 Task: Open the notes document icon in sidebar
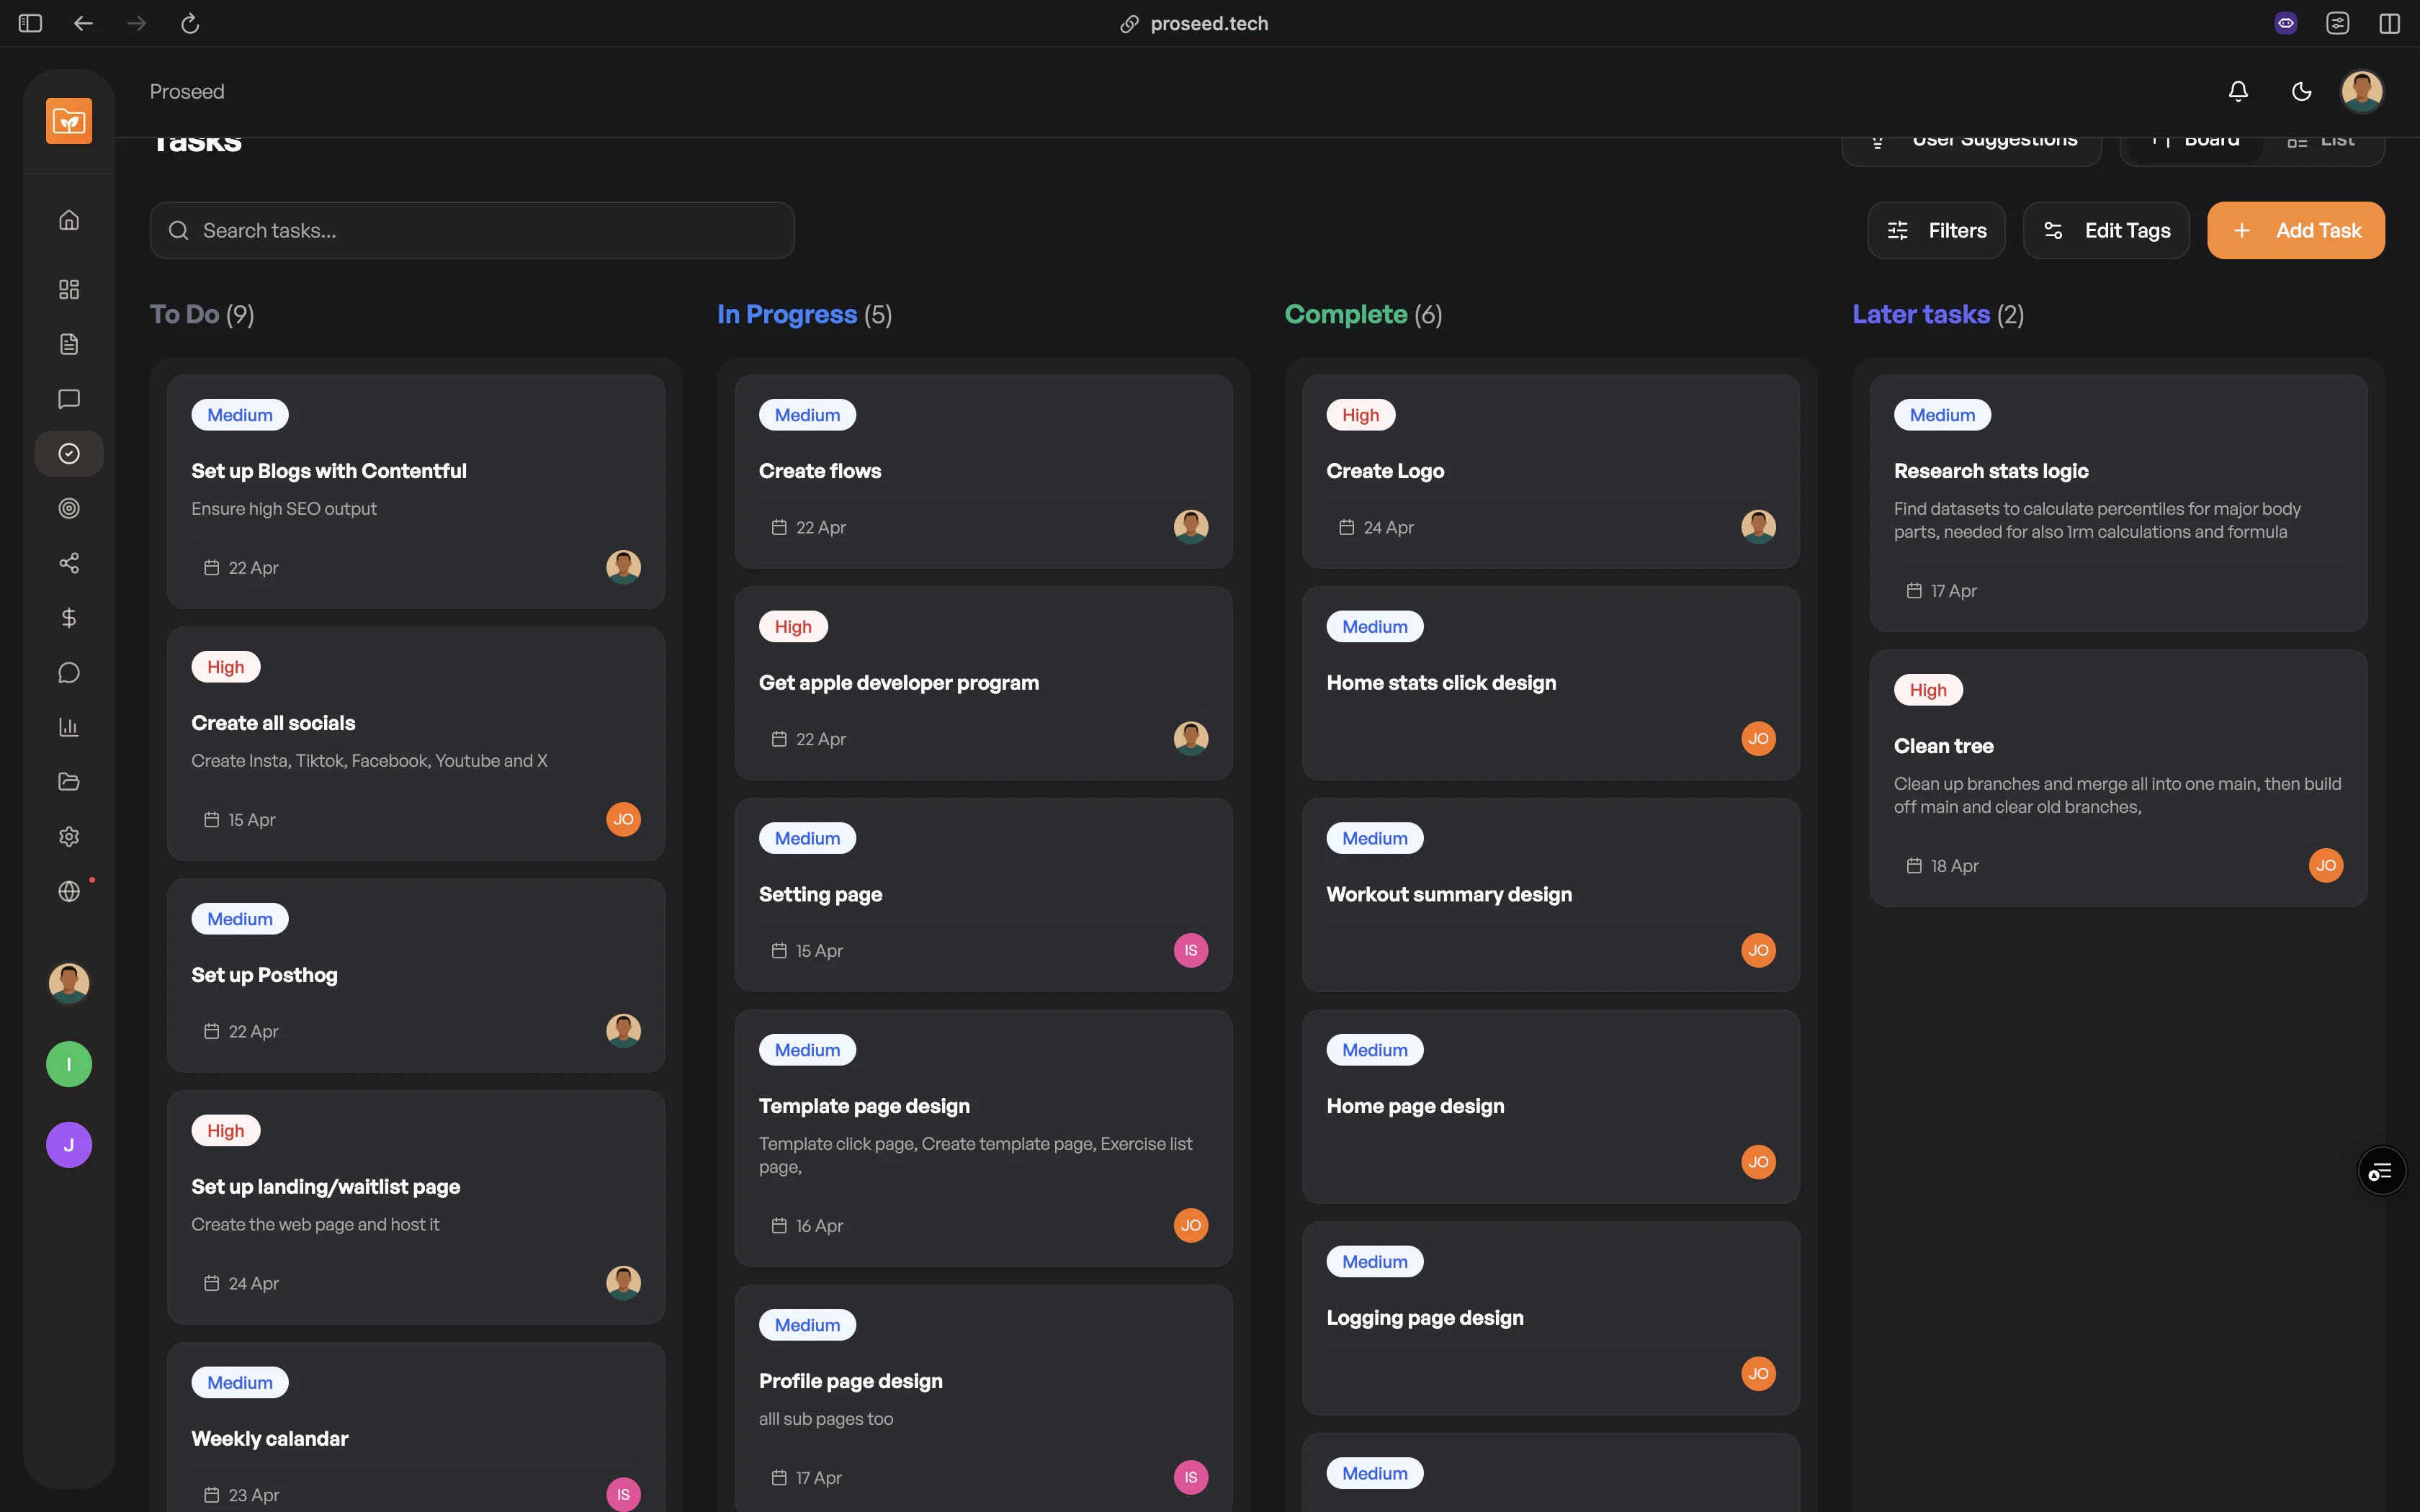click(x=68, y=344)
